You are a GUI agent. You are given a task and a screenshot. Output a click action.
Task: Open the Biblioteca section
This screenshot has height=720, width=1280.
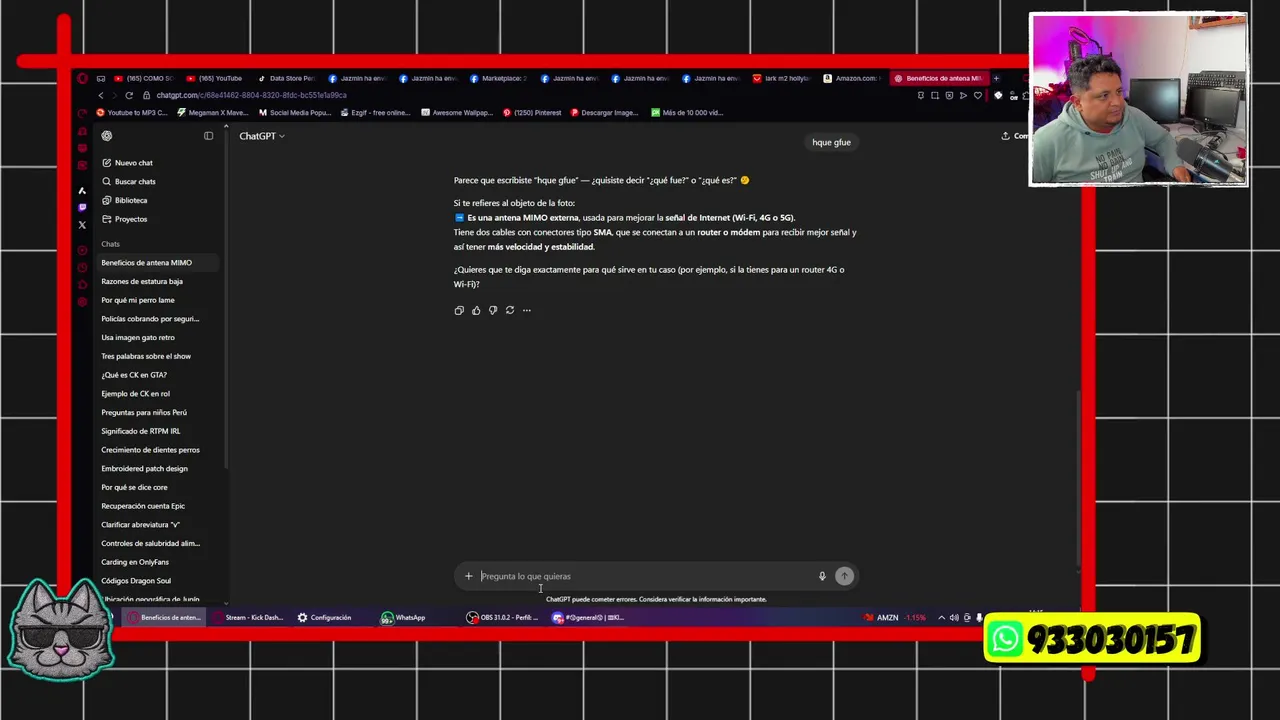(124, 201)
